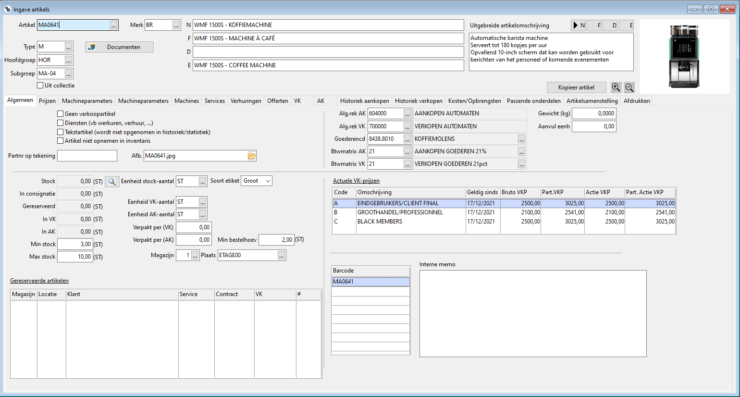This screenshot has height=397, width=740.
Task: Open lookup next to Plaats field
Action: [281, 255]
